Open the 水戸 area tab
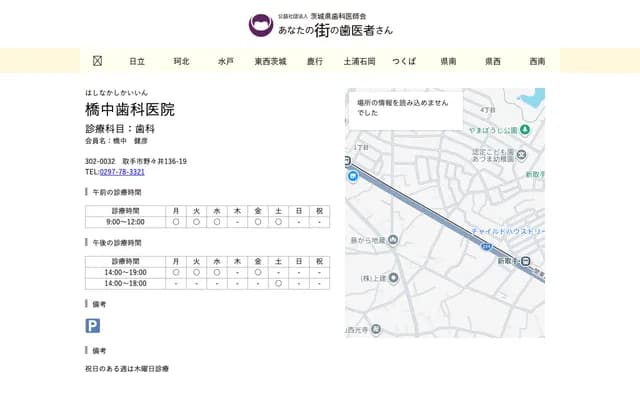This screenshot has height=400, width=640. tap(226, 61)
